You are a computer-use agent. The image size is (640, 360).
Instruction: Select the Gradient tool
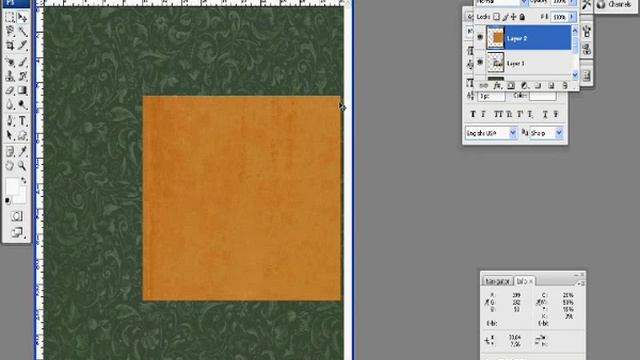[22, 90]
